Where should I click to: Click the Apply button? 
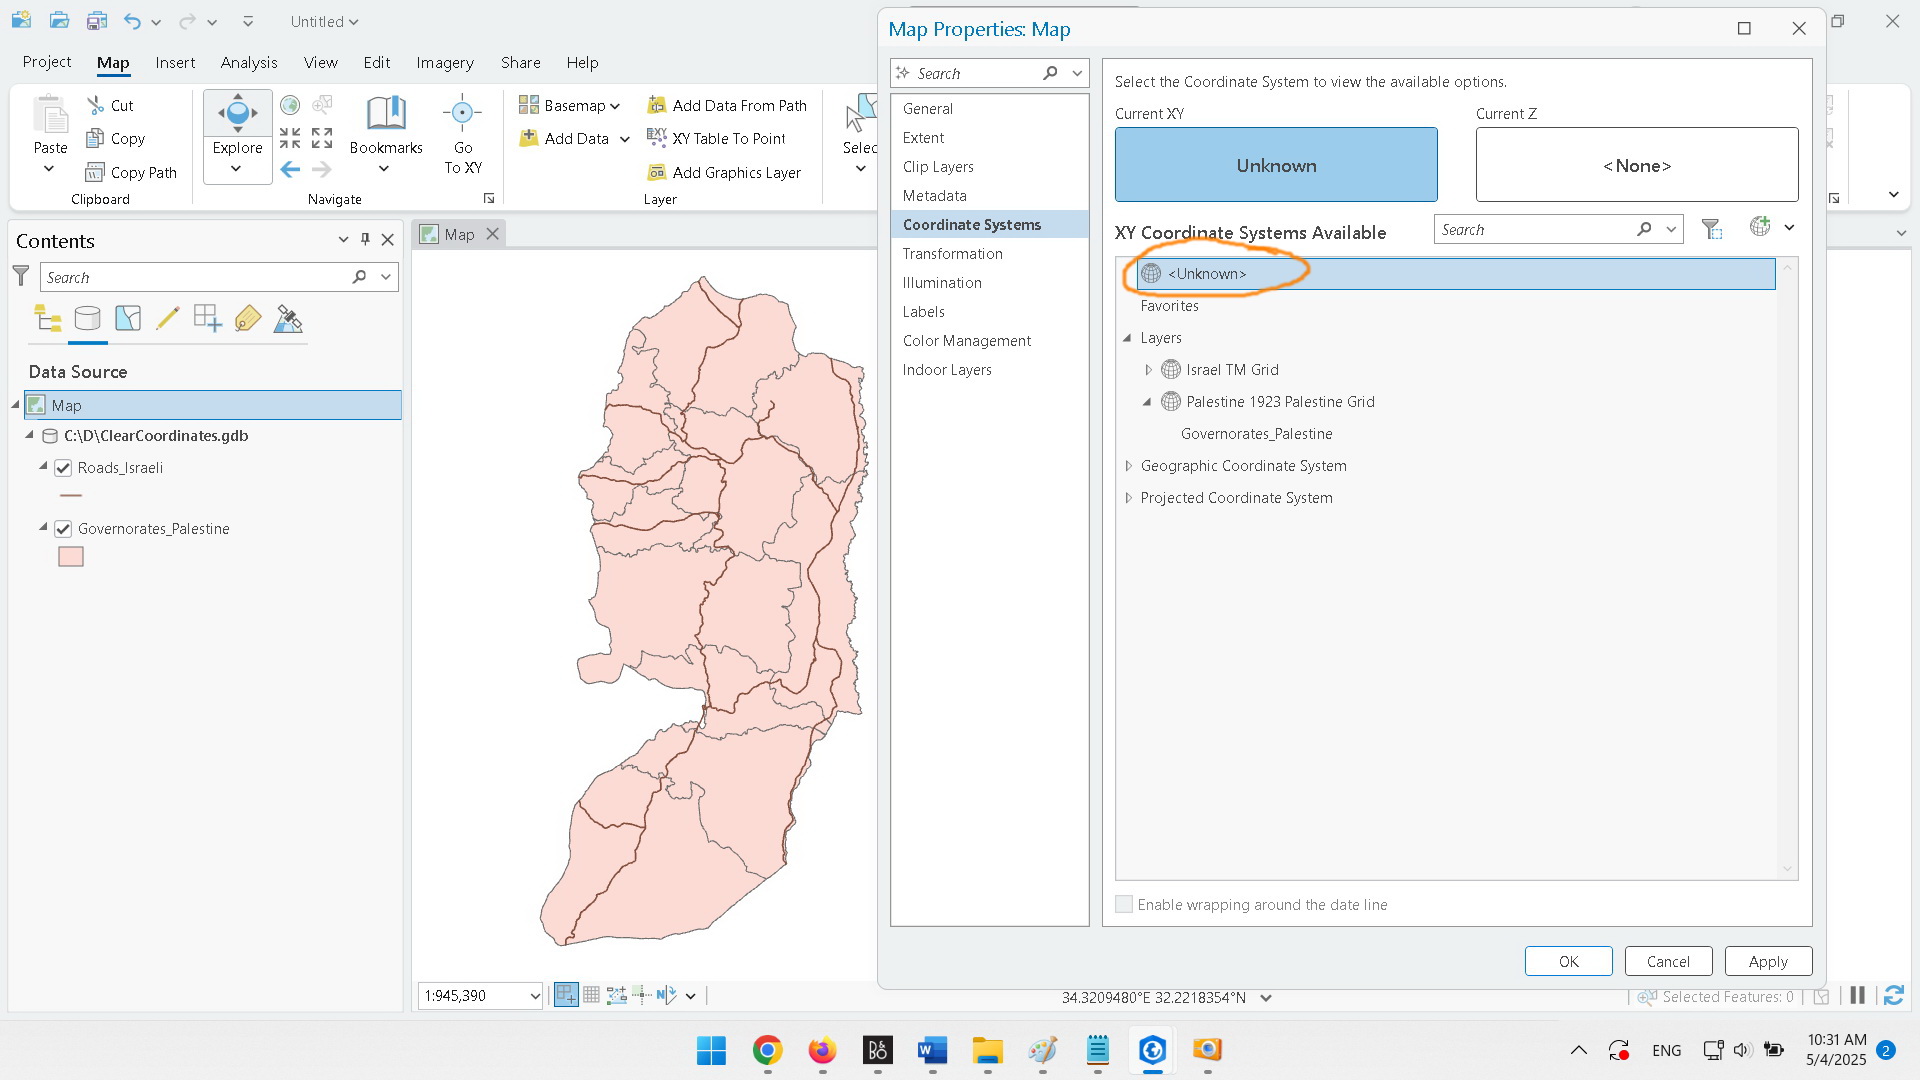(1767, 961)
